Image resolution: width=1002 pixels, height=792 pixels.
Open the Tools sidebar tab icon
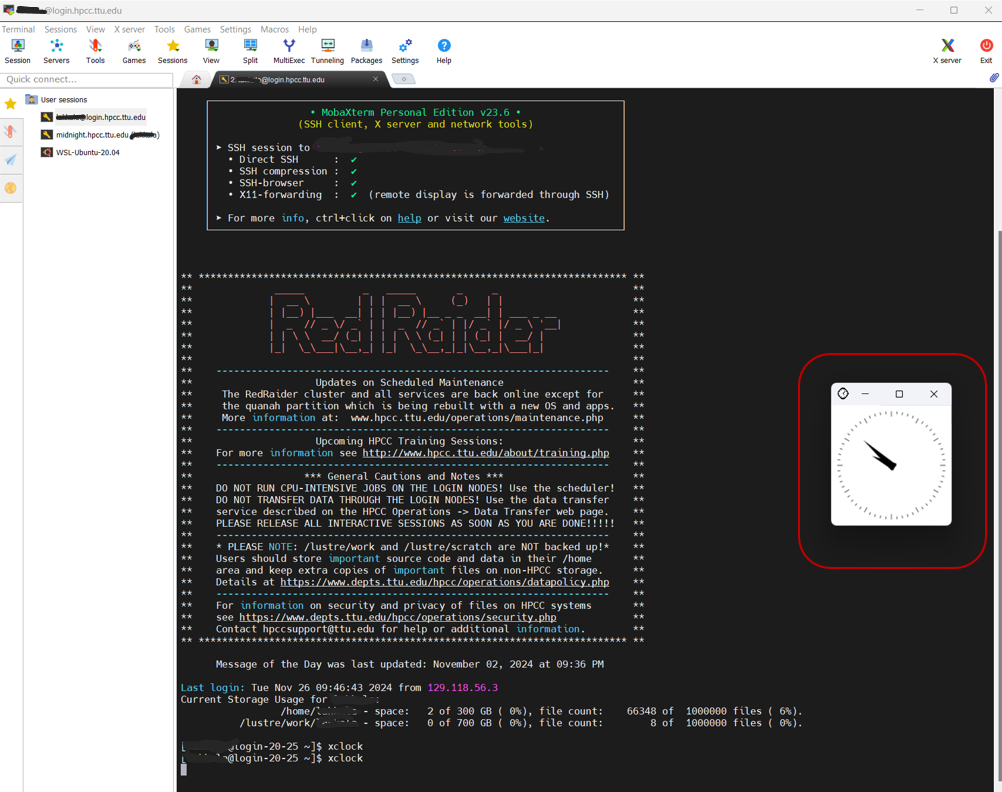coord(11,132)
